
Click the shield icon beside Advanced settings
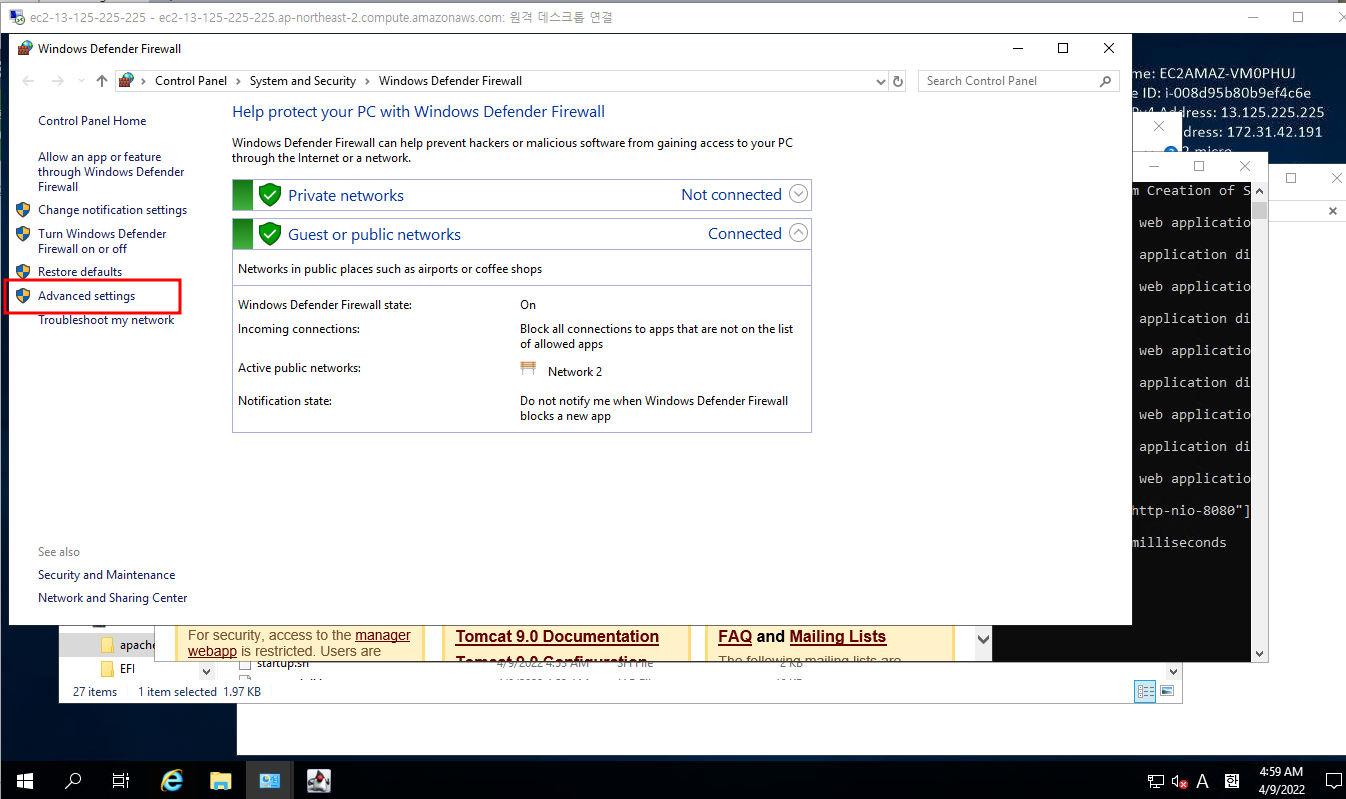[x=24, y=296]
